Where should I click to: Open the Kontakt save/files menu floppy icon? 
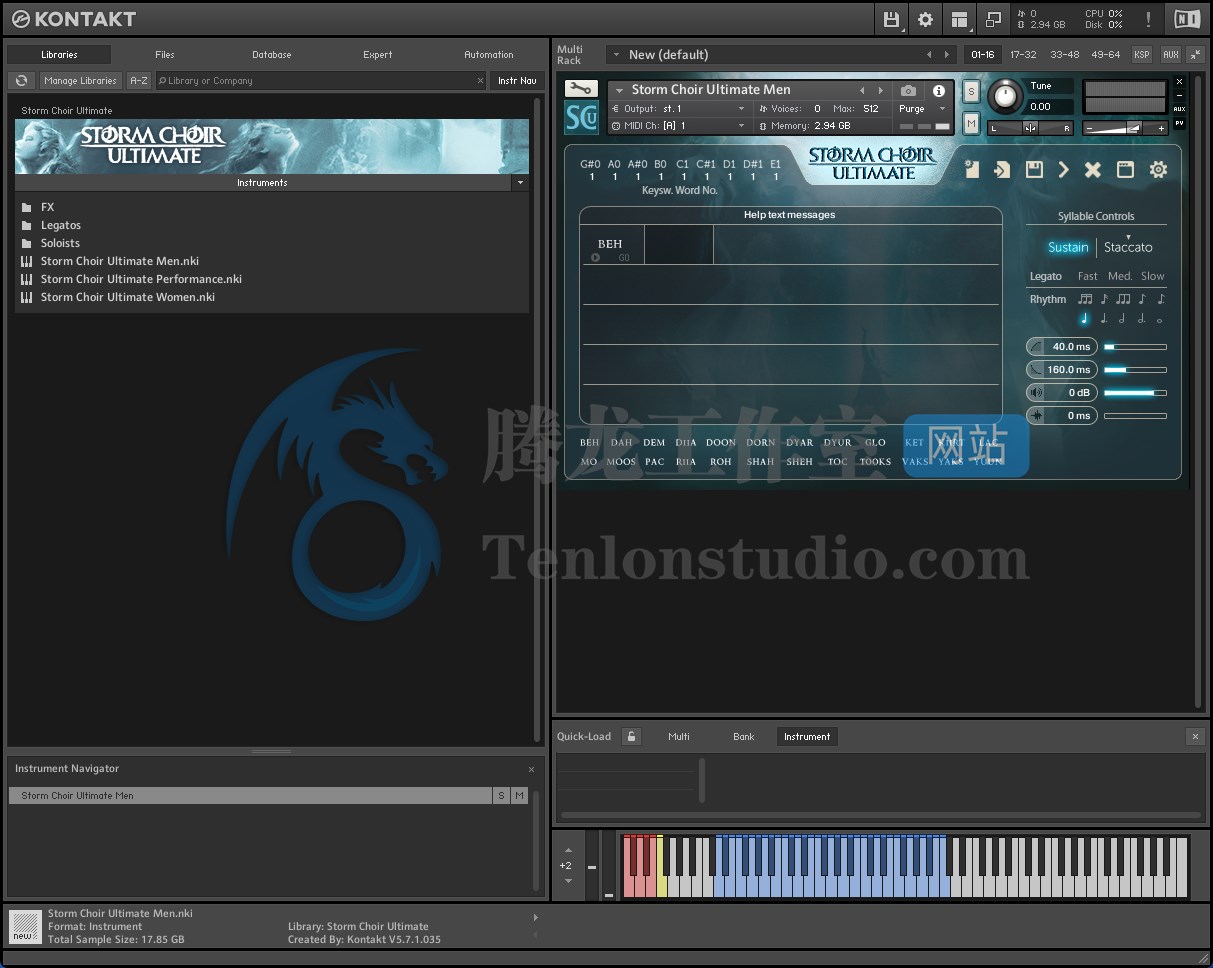891,19
